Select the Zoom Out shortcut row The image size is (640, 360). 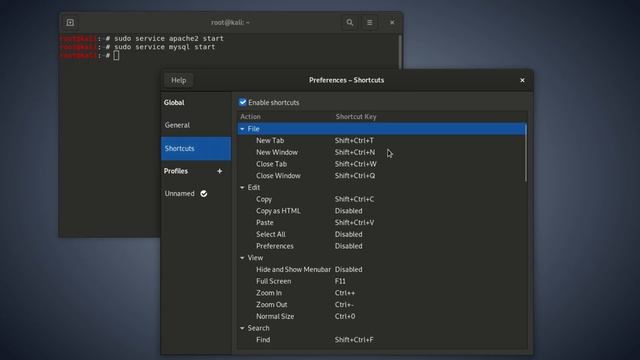pos(382,305)
